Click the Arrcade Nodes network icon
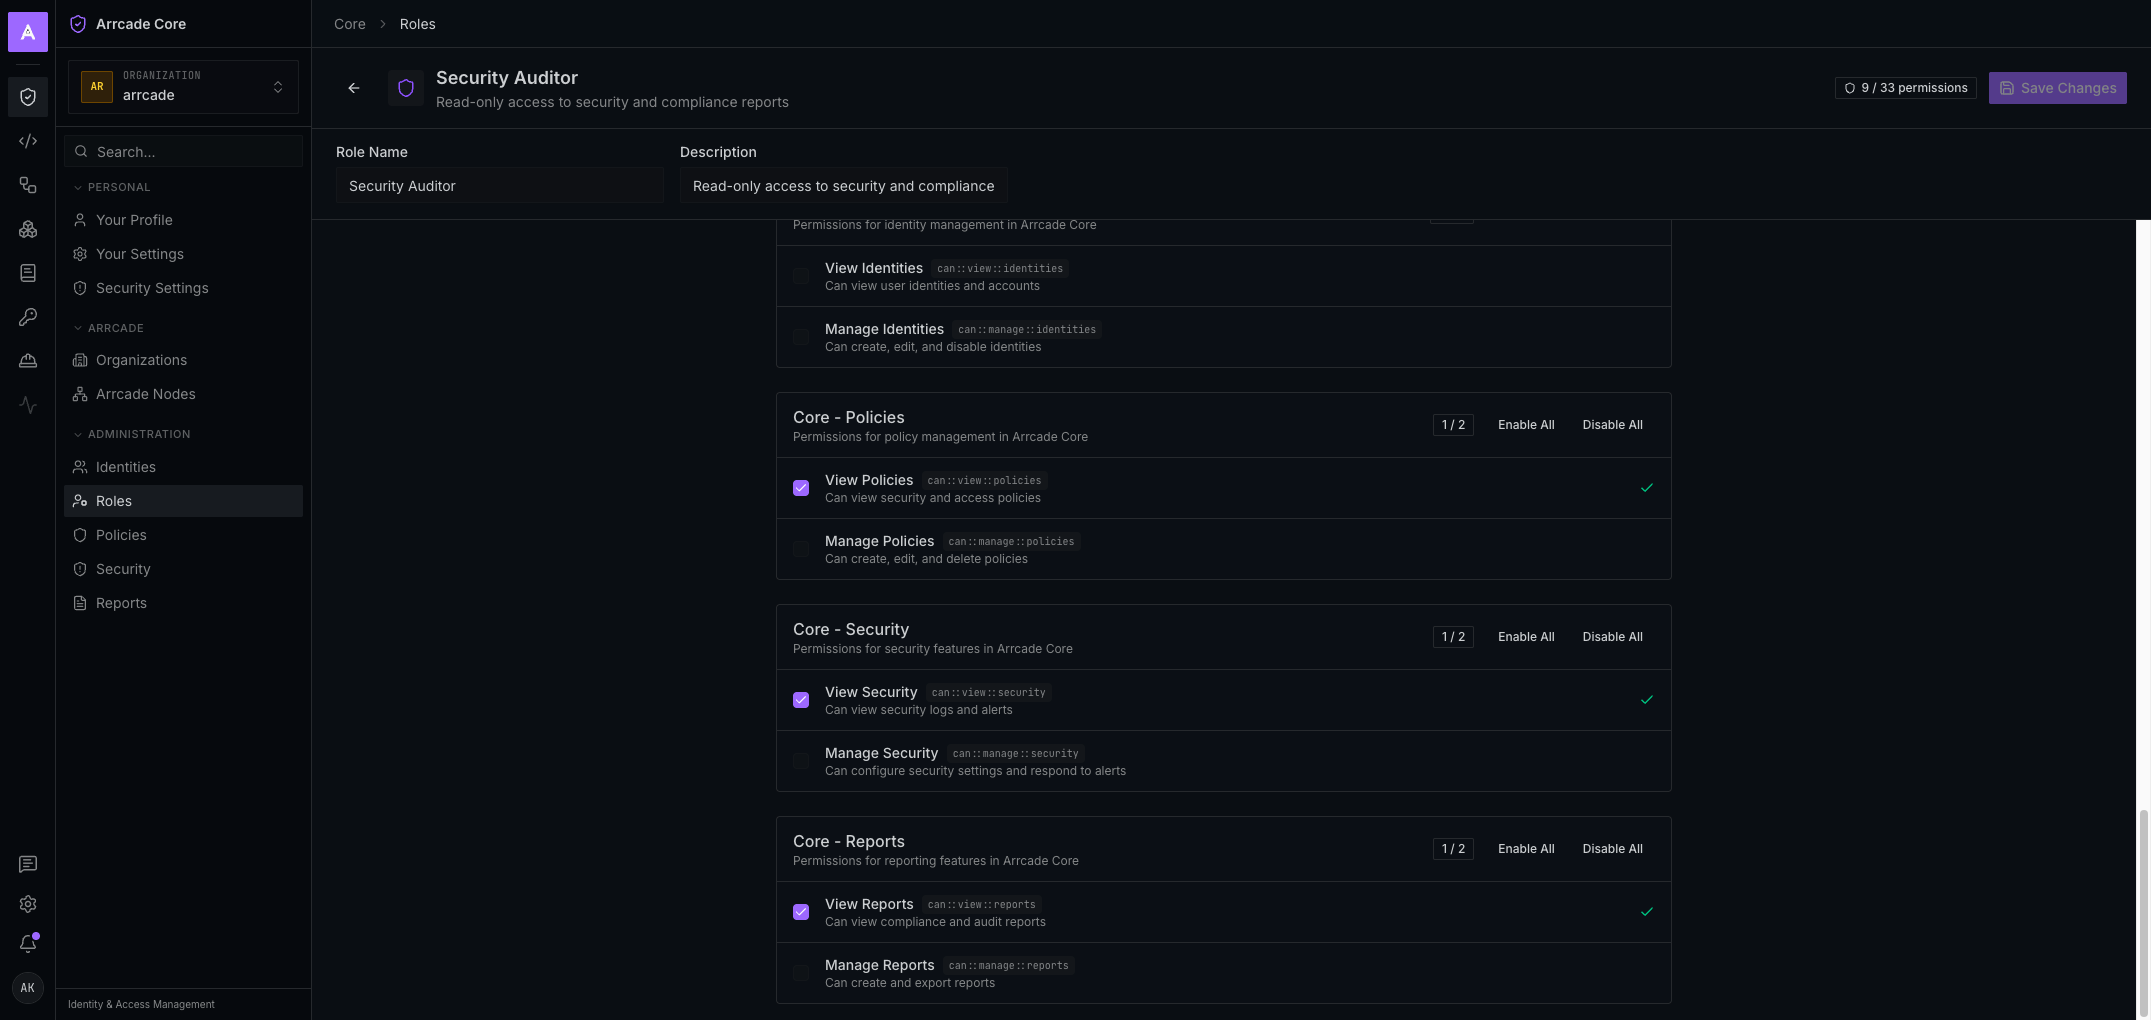Viewport: 2151px width, 1020px height. pos(80,394)
